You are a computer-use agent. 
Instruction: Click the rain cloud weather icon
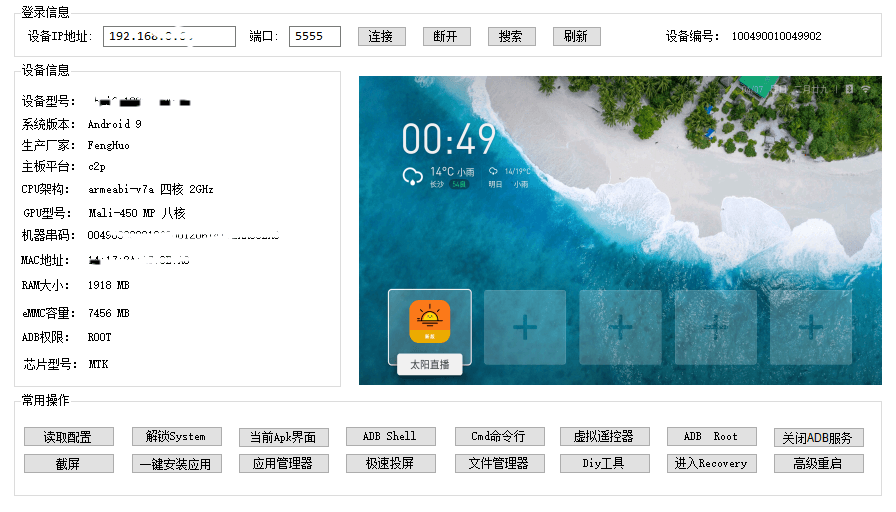click(x=412, y=177)
